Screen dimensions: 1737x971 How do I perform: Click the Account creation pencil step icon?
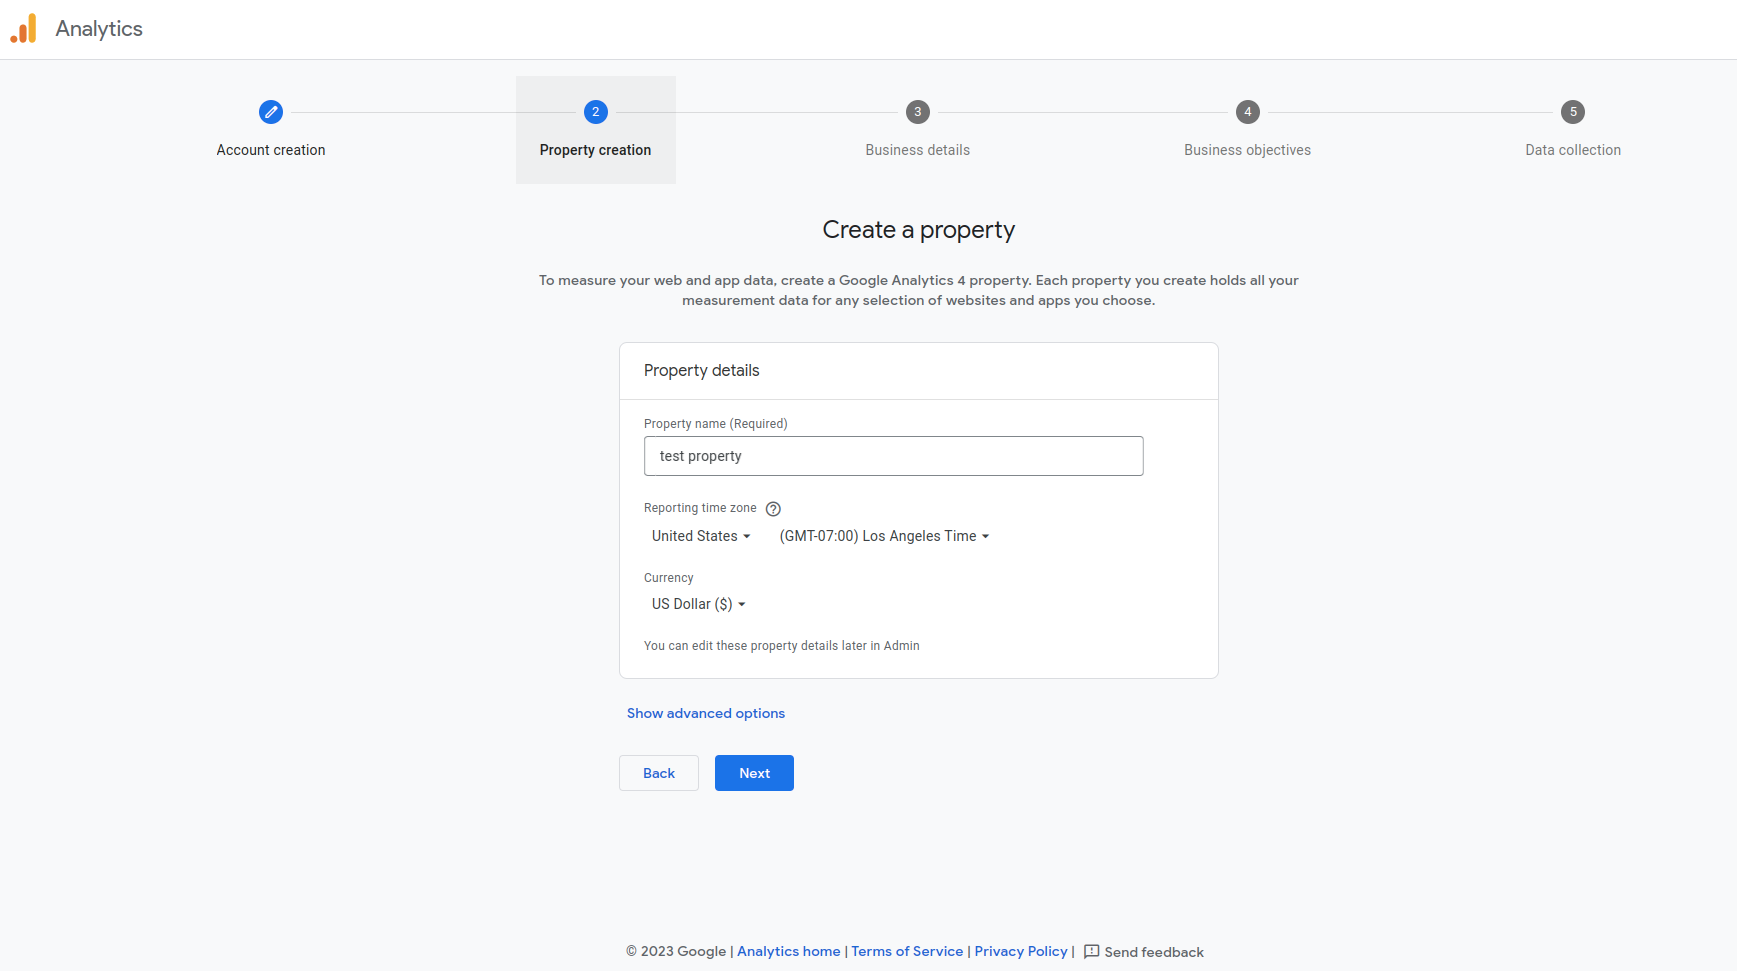(271, 112)
